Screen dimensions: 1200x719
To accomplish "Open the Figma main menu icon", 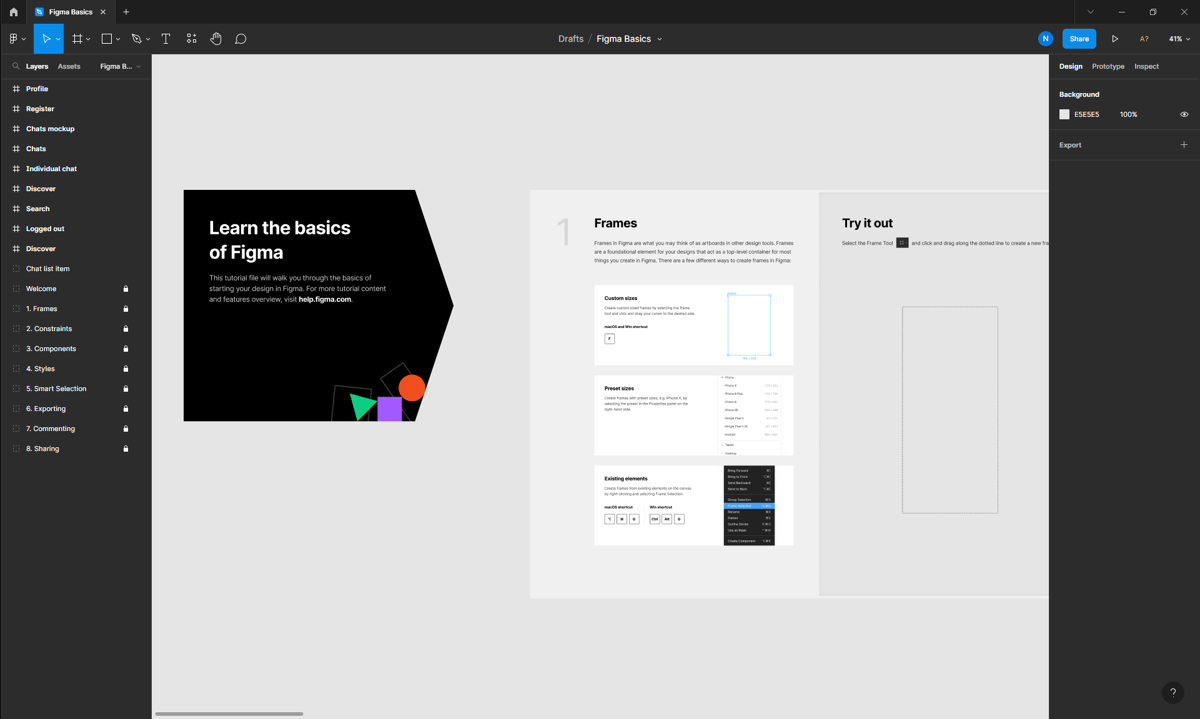I will [x=14, y=39].
